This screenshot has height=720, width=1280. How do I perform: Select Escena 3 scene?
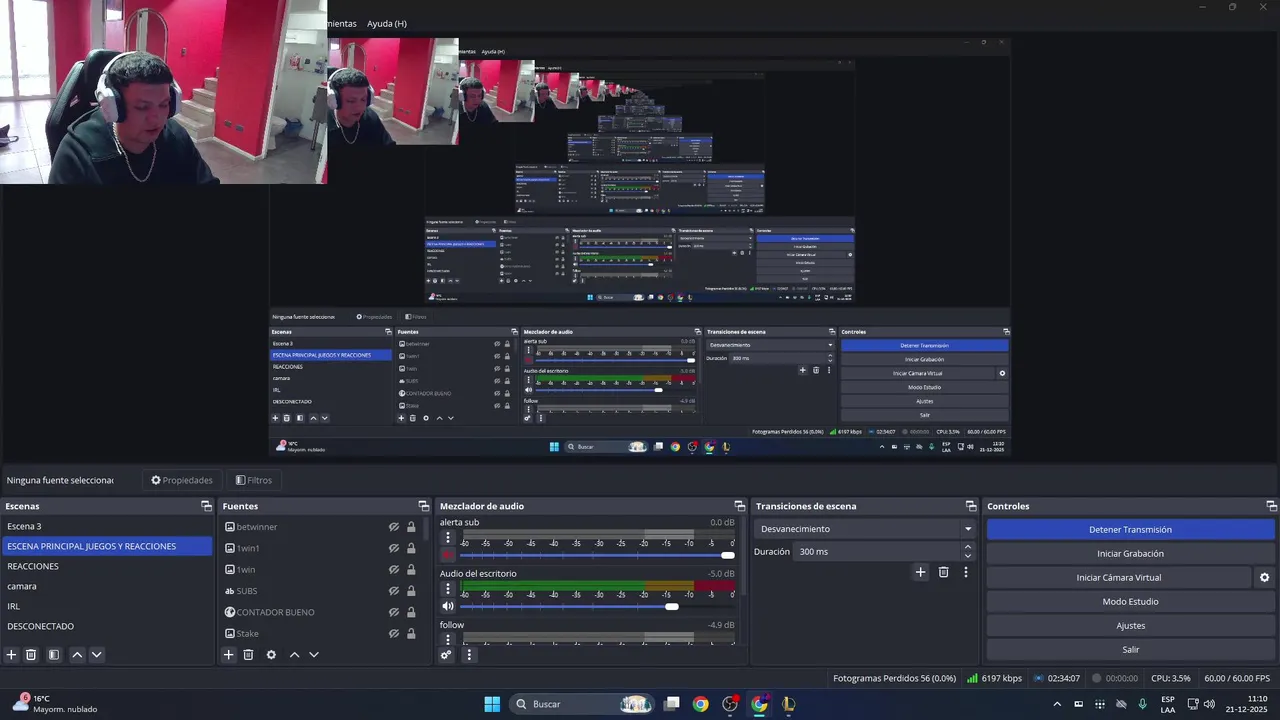pos(106,526)
